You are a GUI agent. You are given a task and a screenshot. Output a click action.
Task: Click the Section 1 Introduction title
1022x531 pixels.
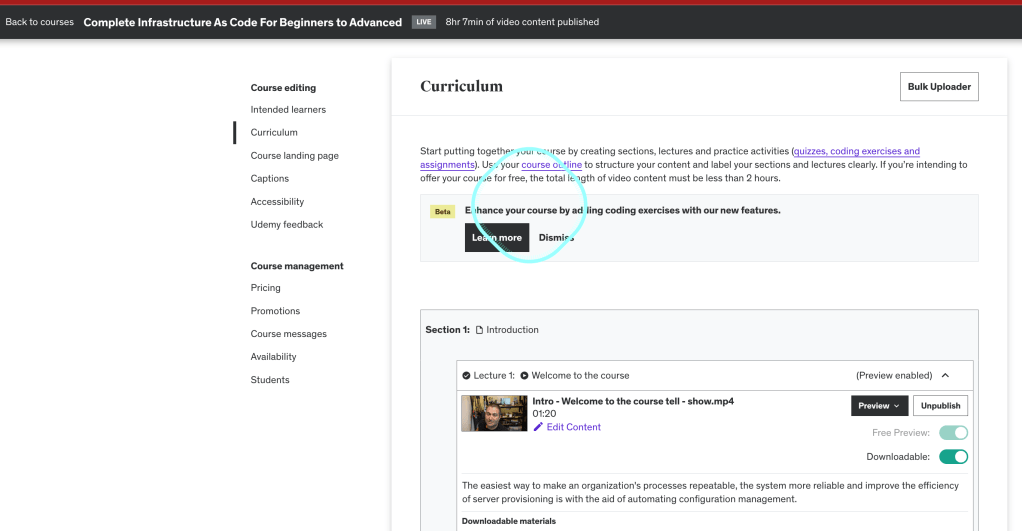(512, 330)
